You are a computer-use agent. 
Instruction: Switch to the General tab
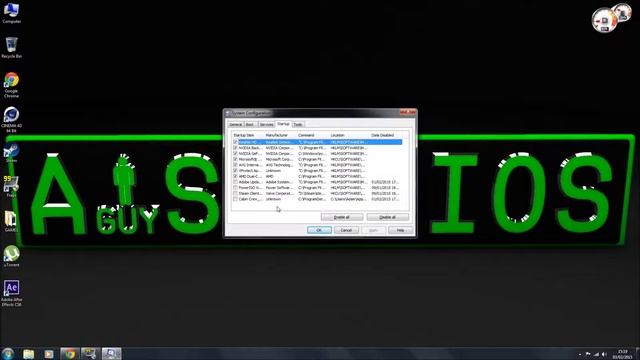[236, 124]
